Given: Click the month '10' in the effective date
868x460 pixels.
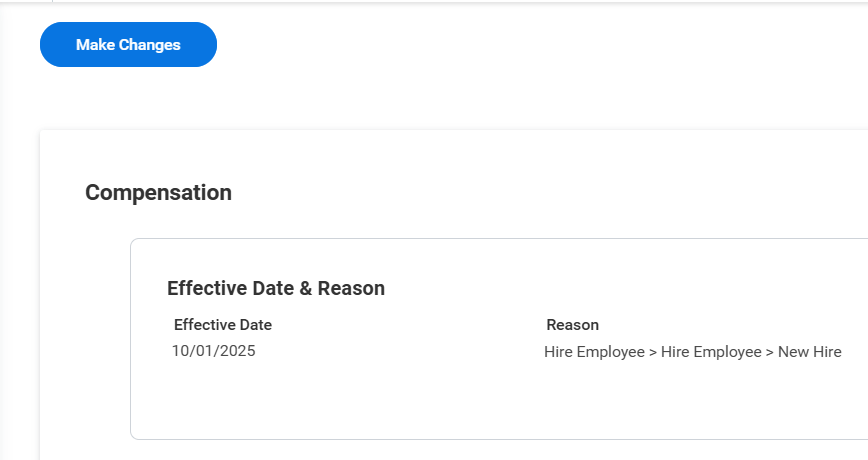Looking at the screenshot, I should (x=180, y=351).
